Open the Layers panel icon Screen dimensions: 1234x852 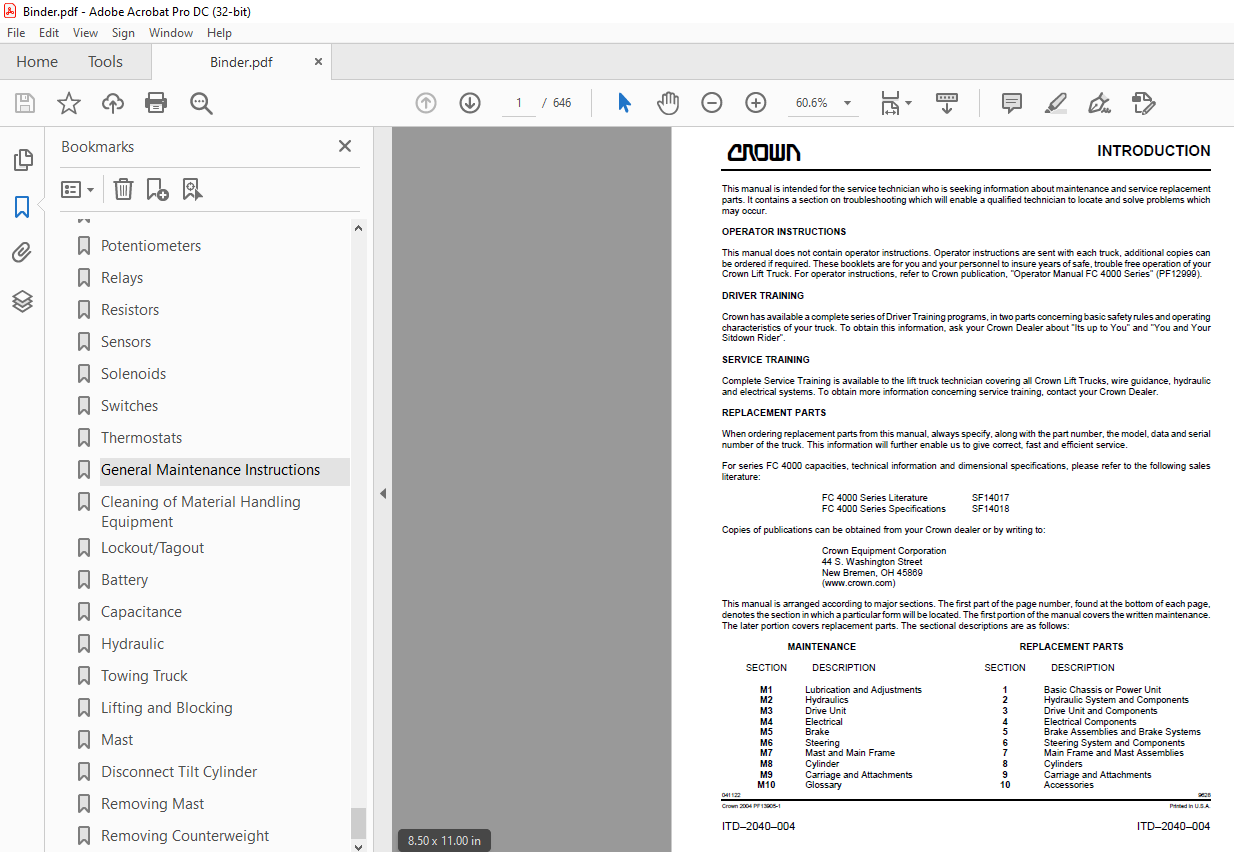tap(22, 301)
